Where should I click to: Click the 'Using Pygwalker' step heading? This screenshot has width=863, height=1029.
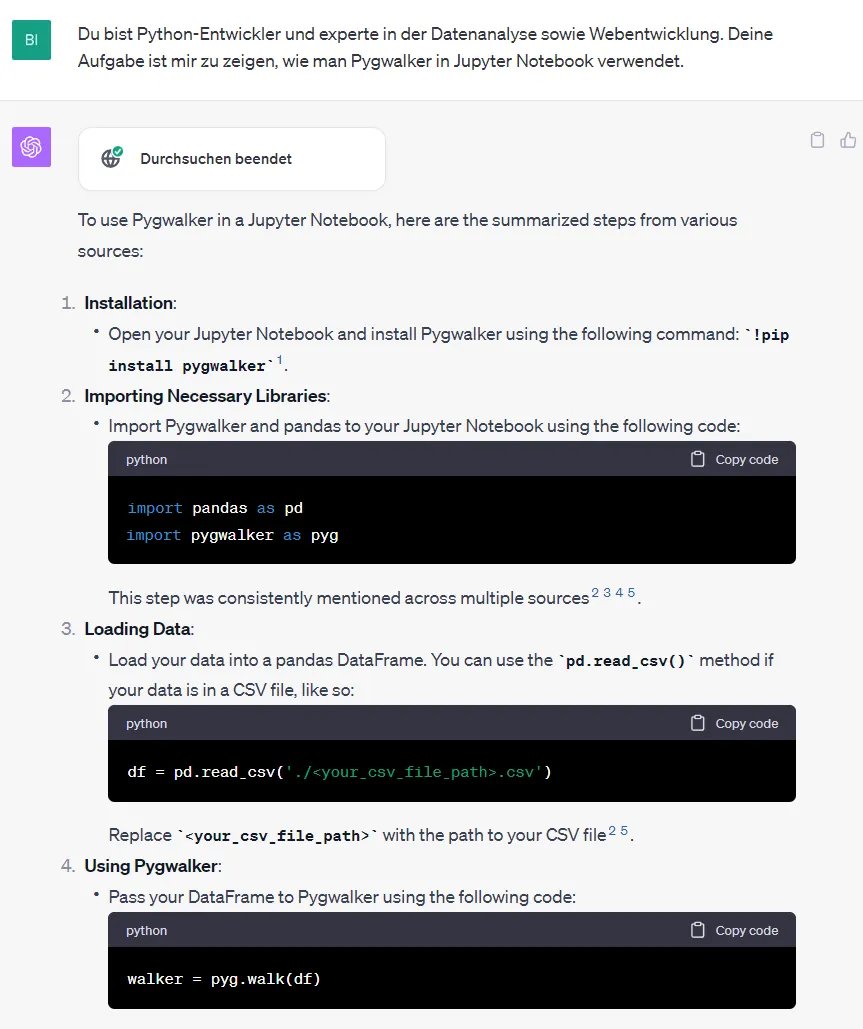click(x=152, y=866)
